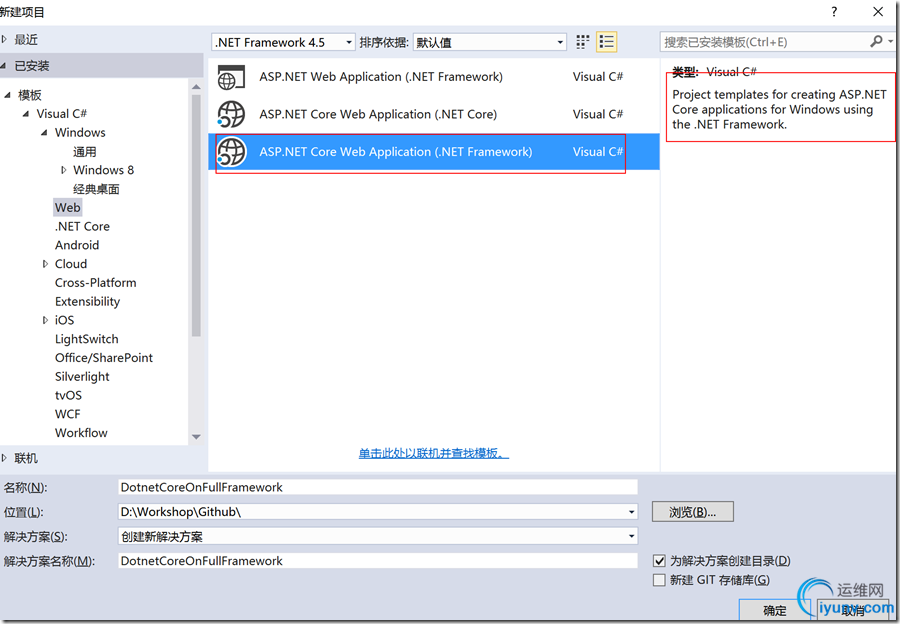Select the Cross-Platform tree item
Viewport: 900px width, 624px height.
96,282
